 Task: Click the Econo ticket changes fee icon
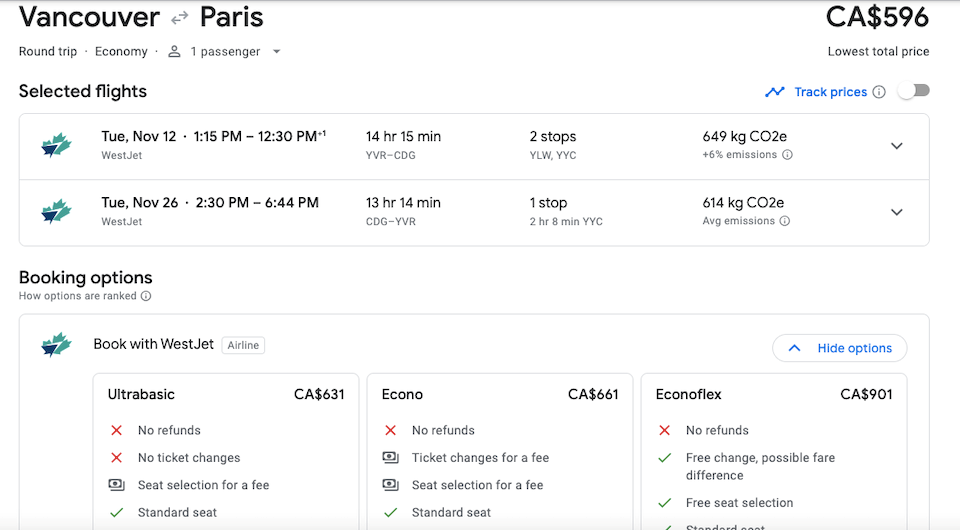point(391,457)
